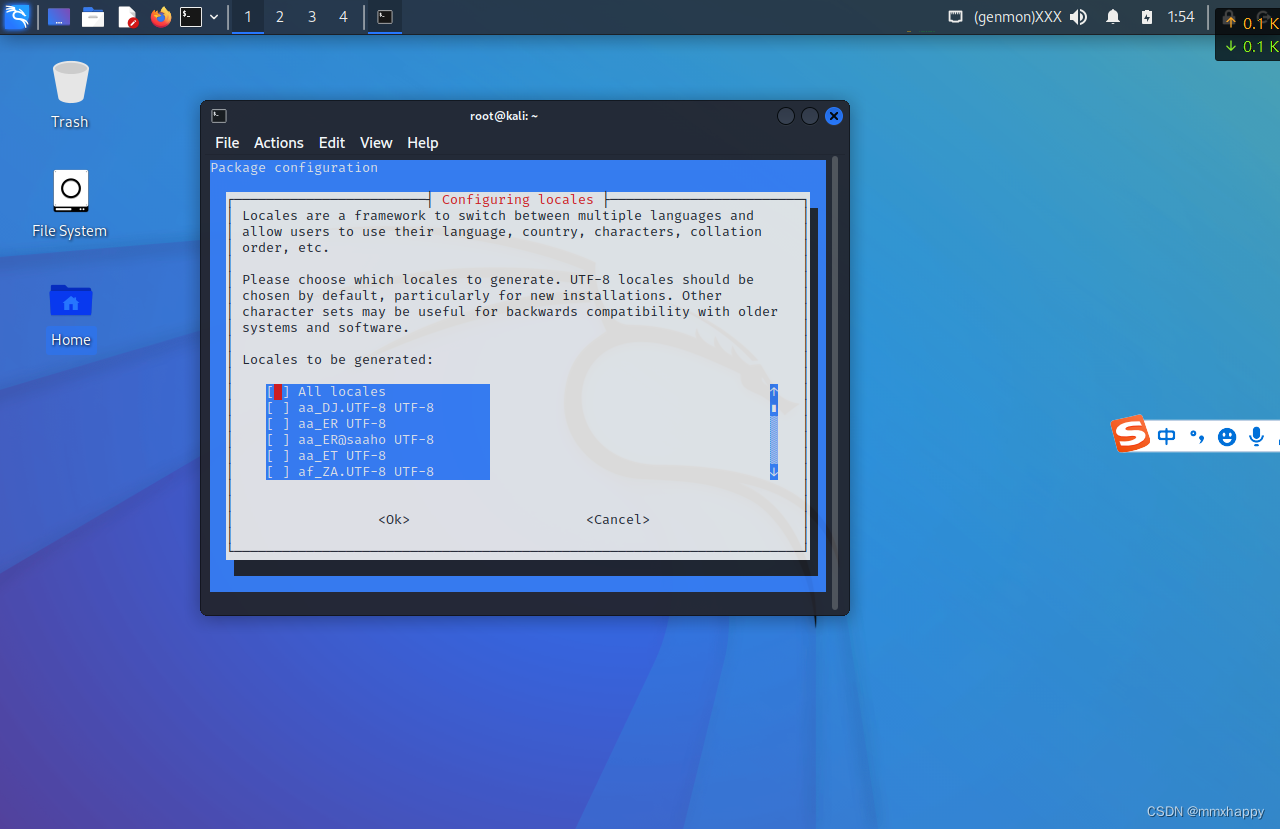
Task: Open the Sogou emoji smiley icon
Action: pyautogui.click(x=1227, y=437)
